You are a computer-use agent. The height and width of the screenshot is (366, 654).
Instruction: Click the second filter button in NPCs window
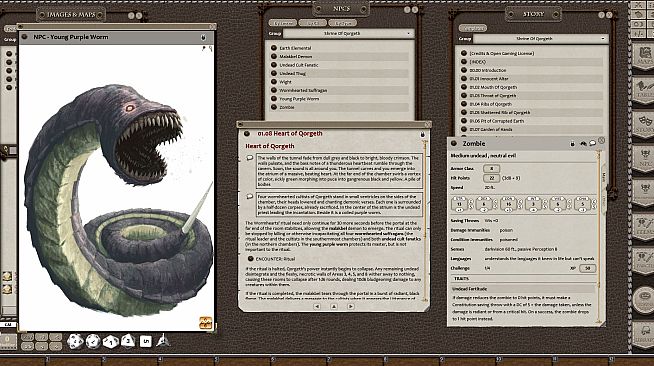313,23
